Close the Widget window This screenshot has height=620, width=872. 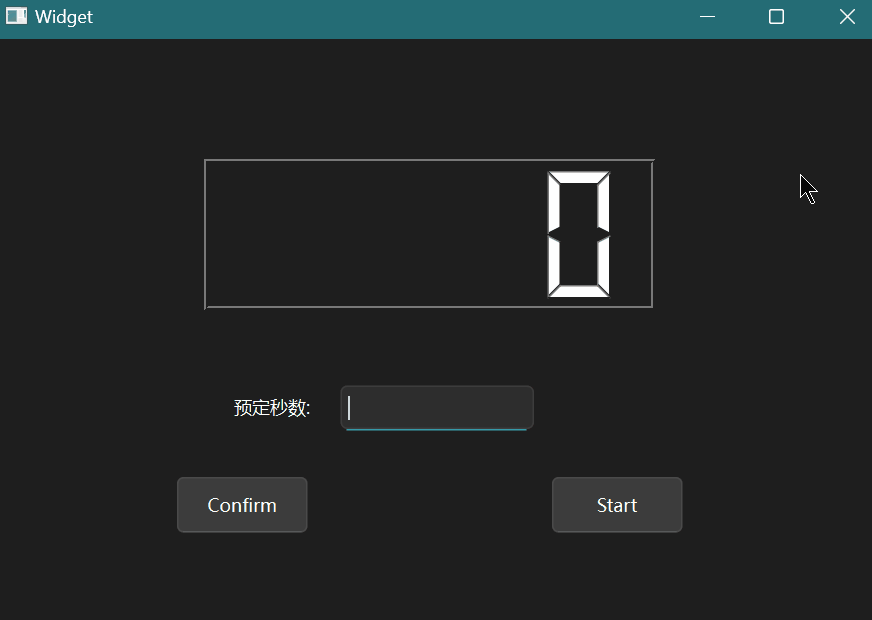coord(847,17)
